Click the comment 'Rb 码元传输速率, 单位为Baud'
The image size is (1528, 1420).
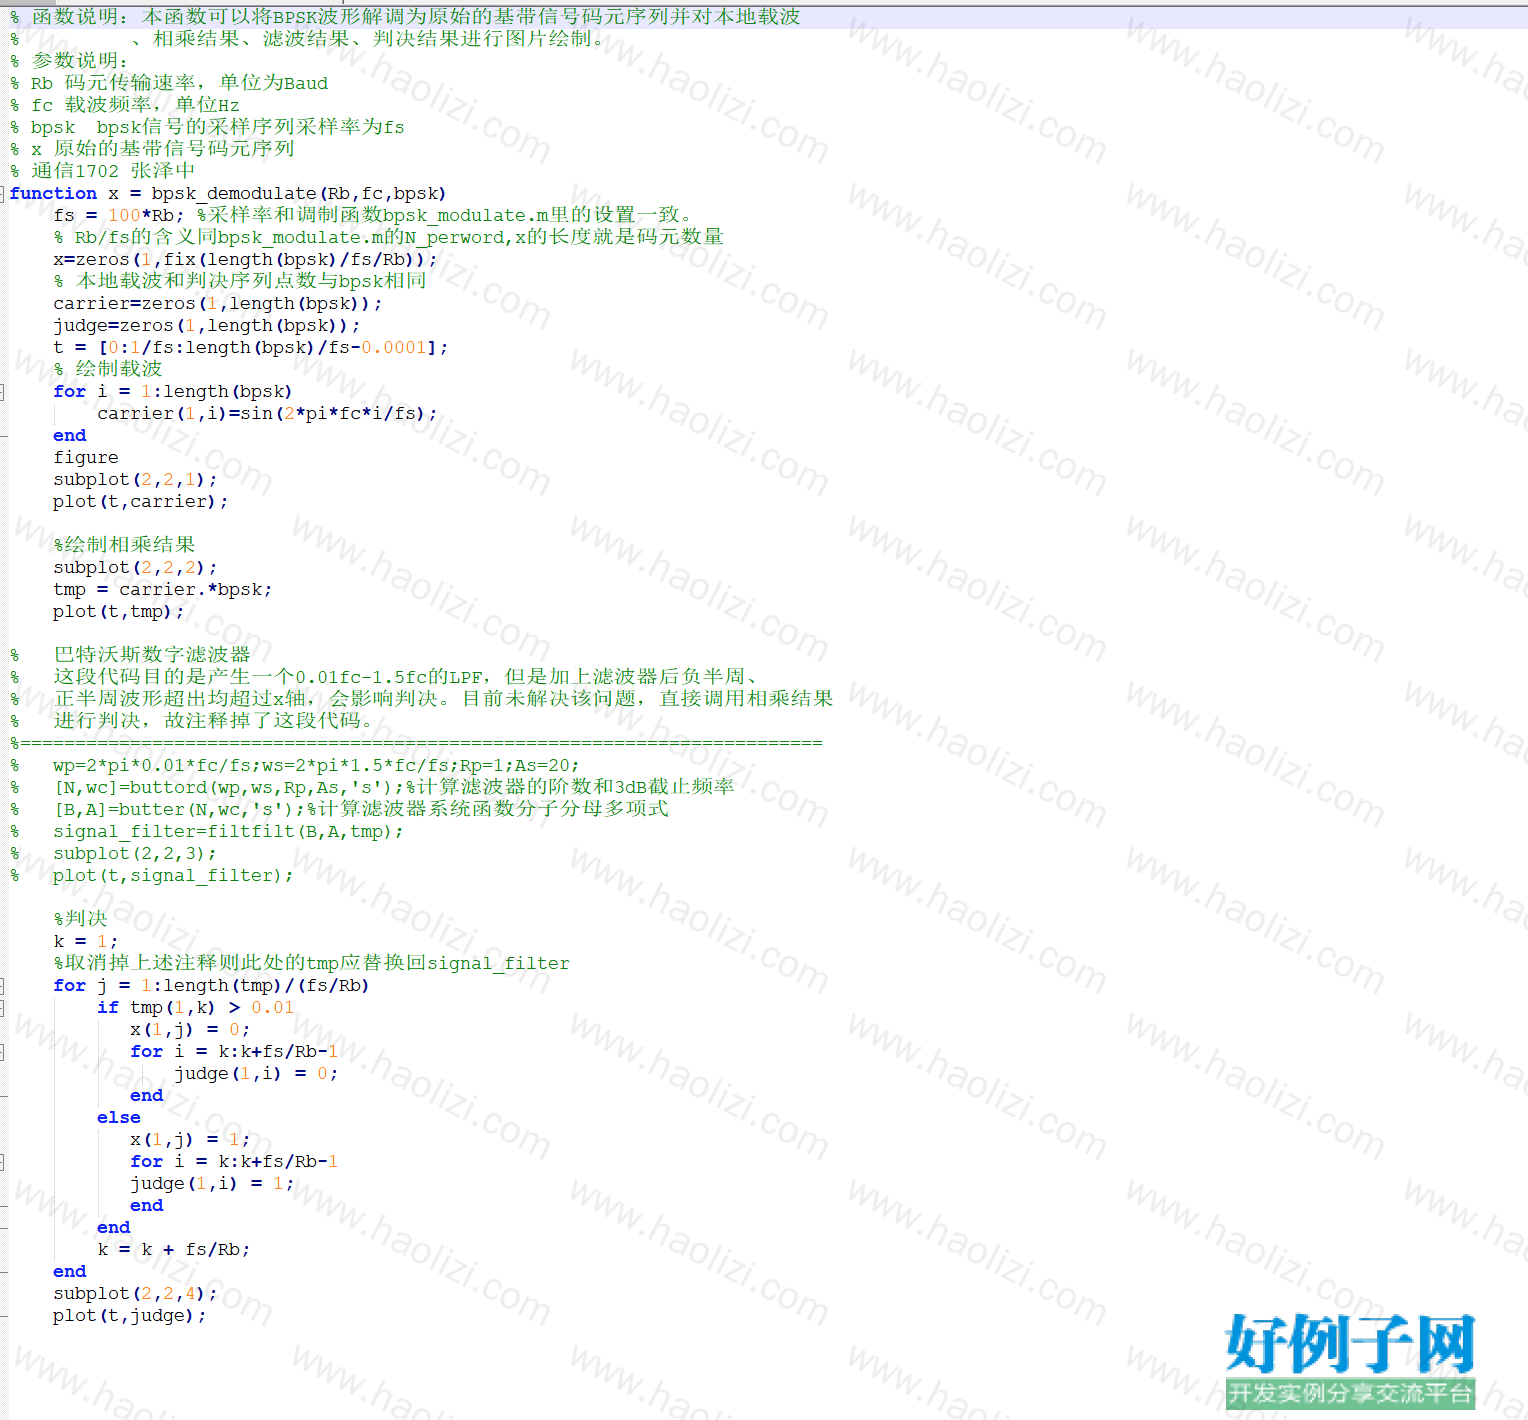point(179,83)
